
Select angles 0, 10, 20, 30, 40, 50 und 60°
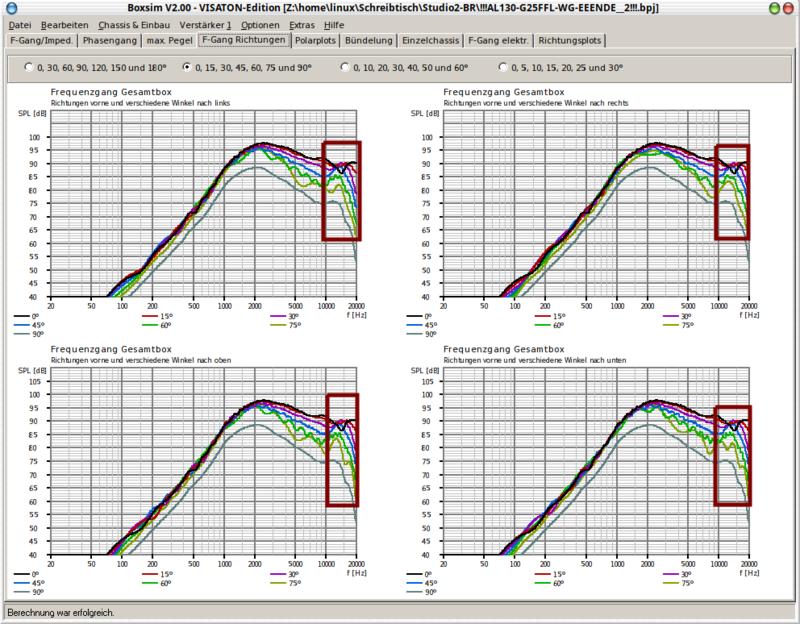345,68
